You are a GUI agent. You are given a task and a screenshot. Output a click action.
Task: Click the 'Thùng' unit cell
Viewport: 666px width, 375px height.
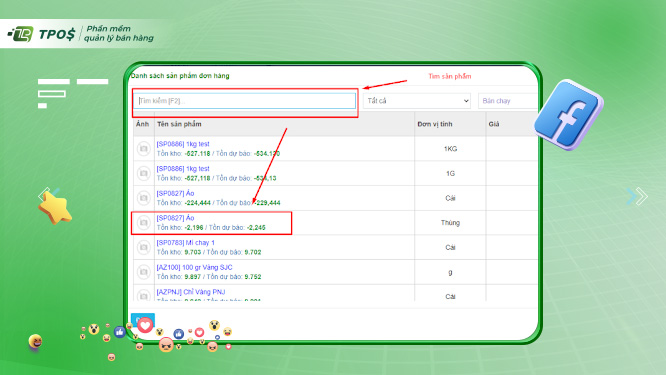point(450,223)
